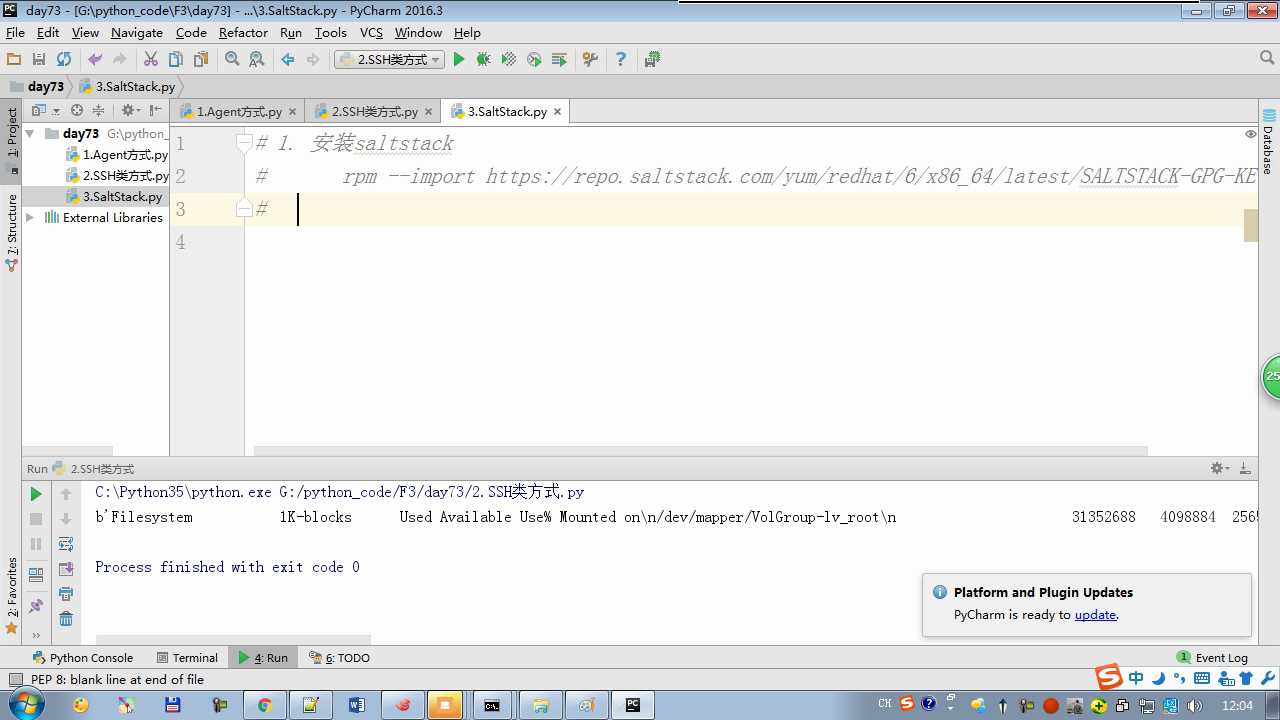
Task: Click the Cut scissors icon
Action: tap(151, 60)
